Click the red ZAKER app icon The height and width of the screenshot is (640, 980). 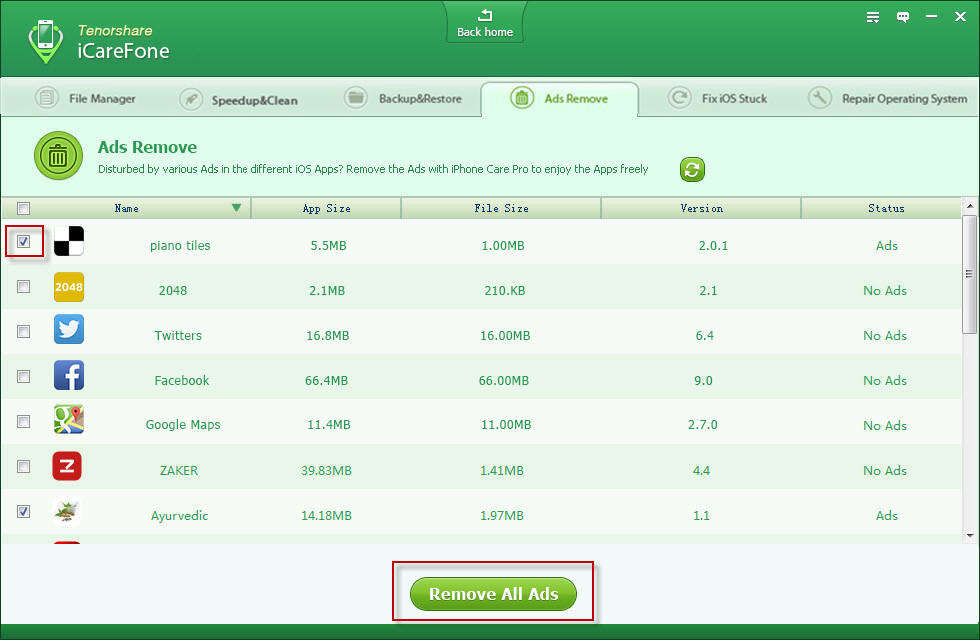point(68,466)
